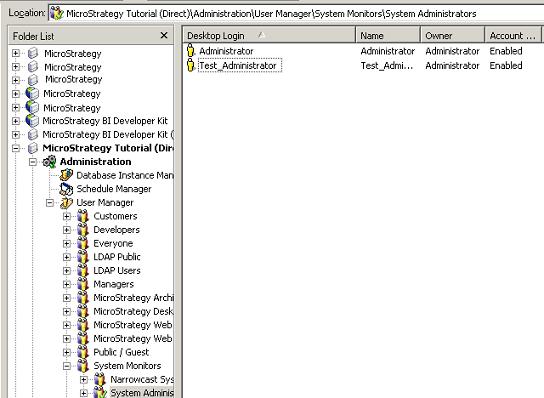Expand the Developers group

point(67,230)
